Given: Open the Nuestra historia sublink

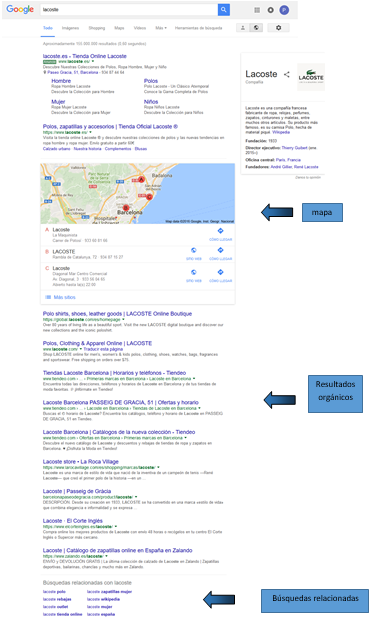Looking at the screenshot, I should coord(87,149).
